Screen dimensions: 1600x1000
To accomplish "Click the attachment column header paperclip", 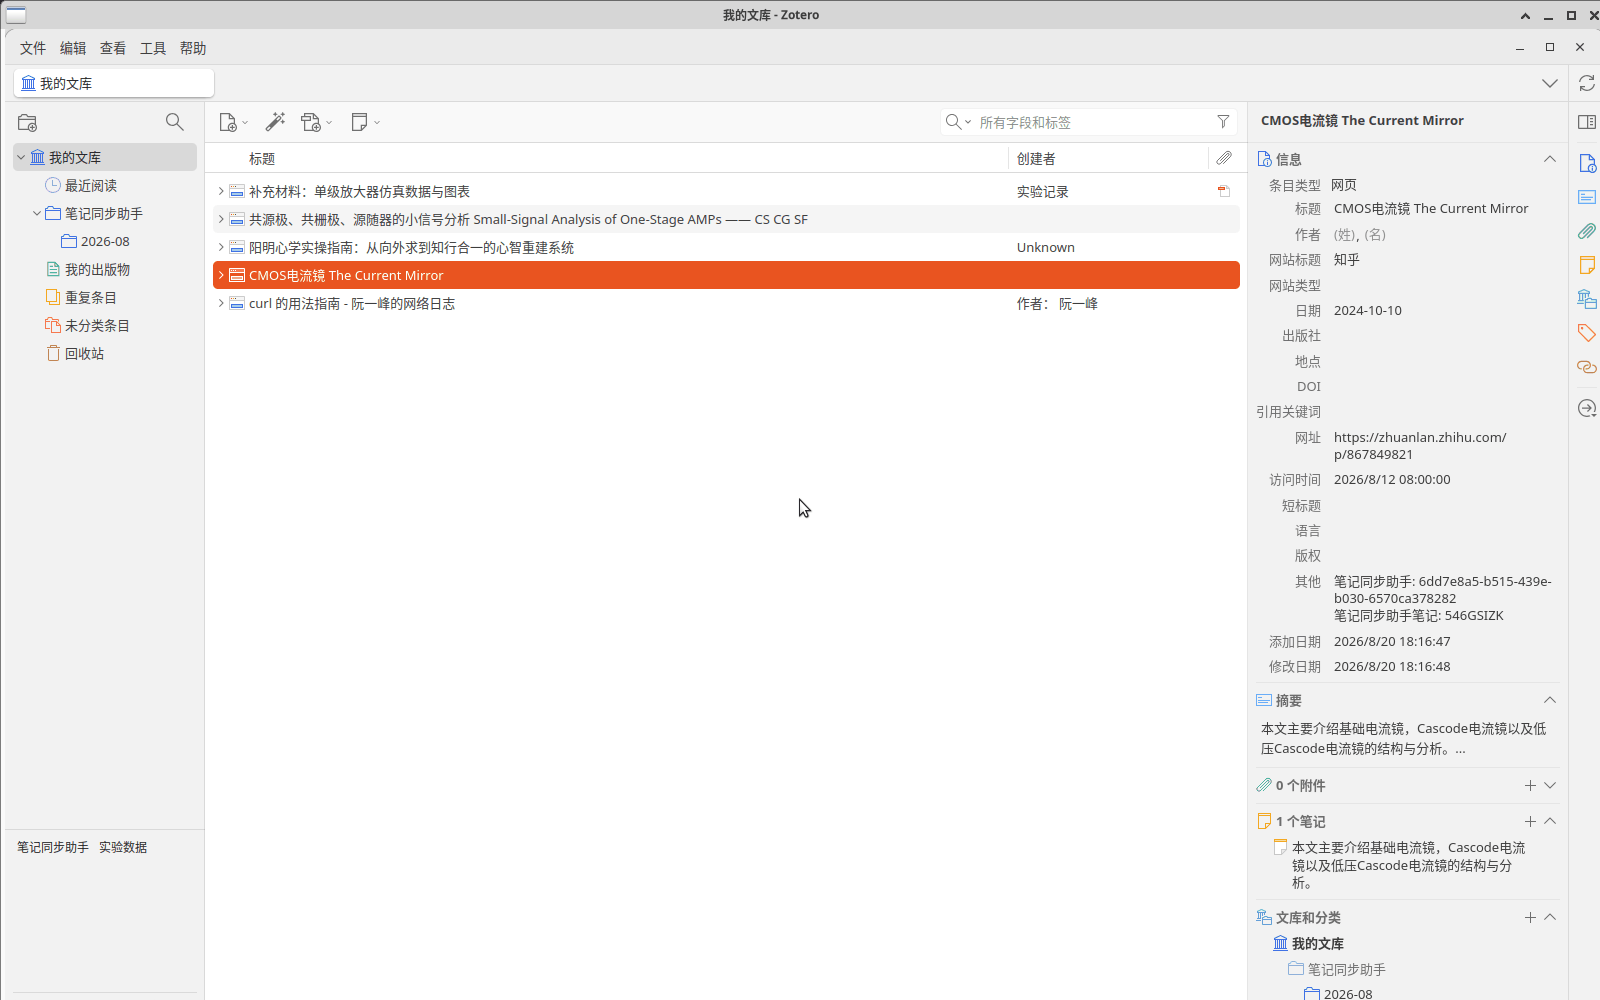I will [x=1223, y=158].
